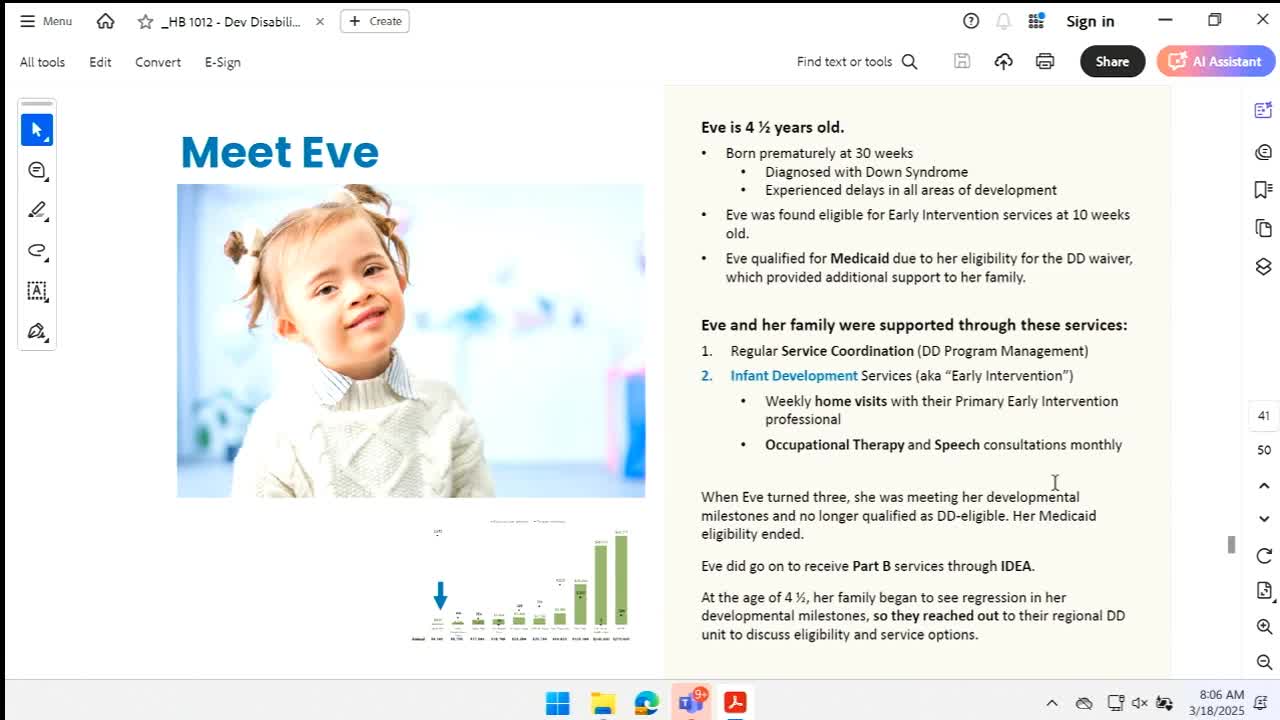1280x720 pixels.
Task: Open the Bookmarks panel icon
Action: (1263, 190)
